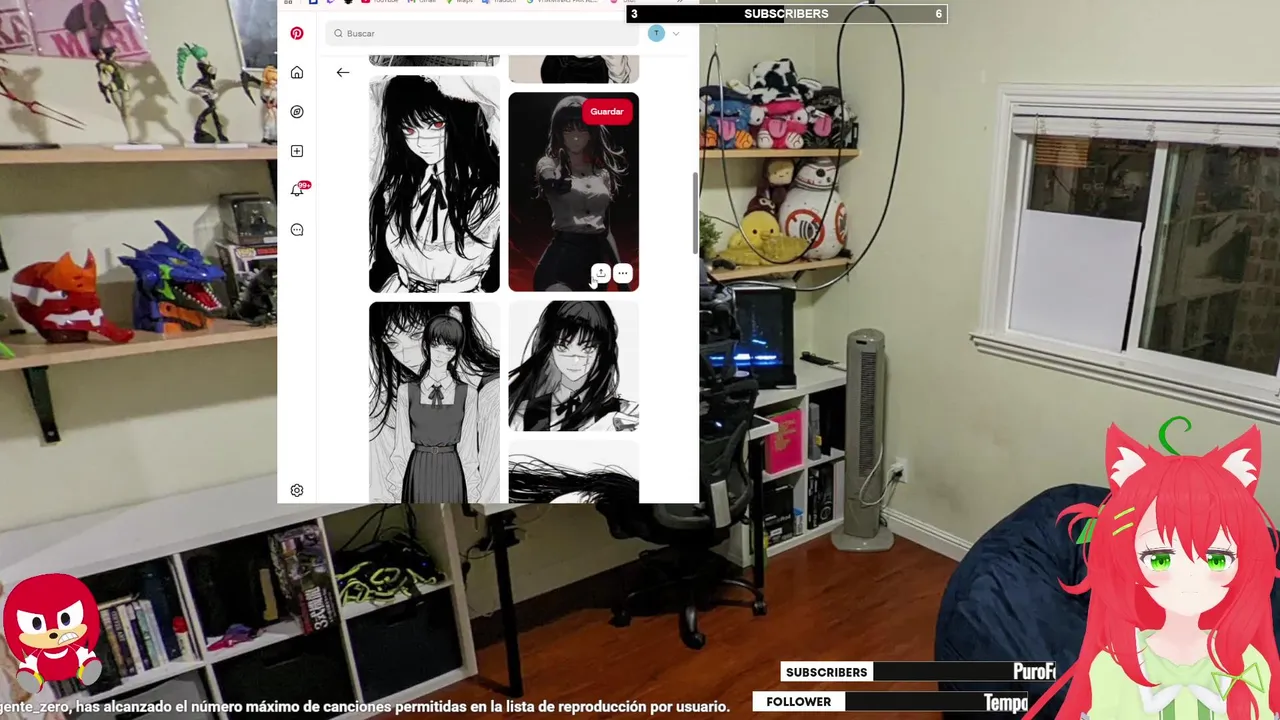The image size is (1280, 720).
Task: Open the two girls in dress pin
Action: [434, 402]
